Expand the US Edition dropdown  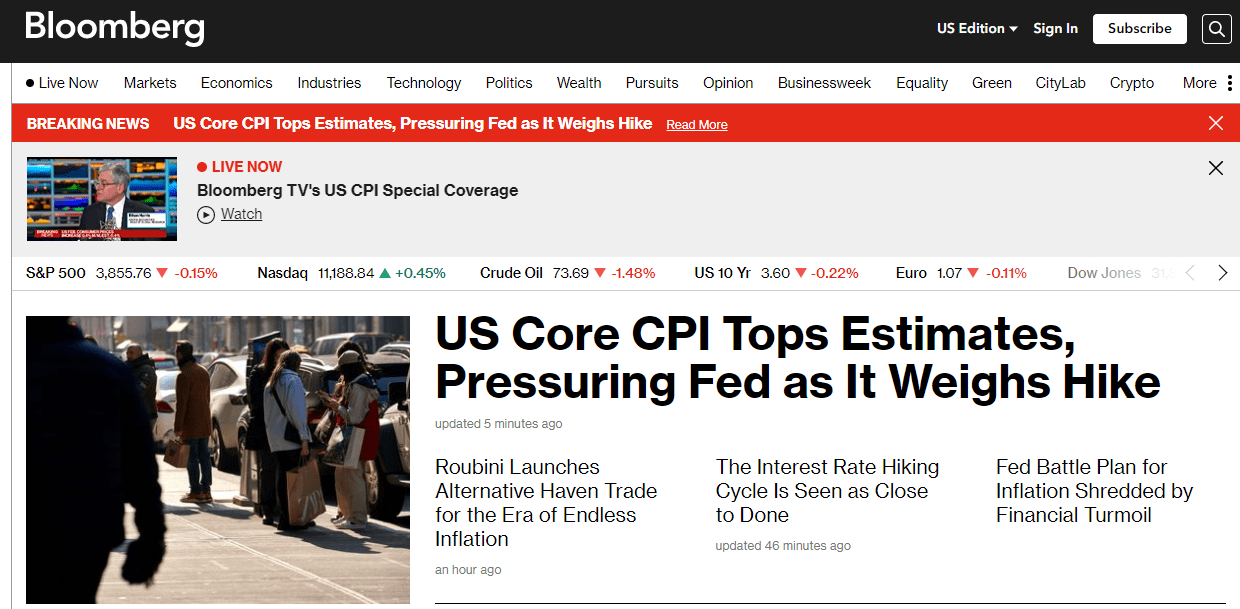pos(977,29)
